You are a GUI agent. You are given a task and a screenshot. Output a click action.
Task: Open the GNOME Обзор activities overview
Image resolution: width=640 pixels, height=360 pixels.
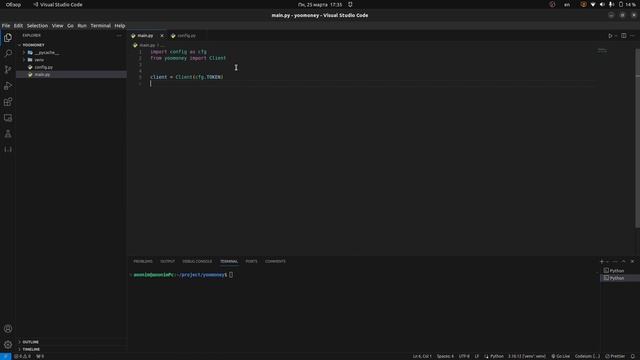(x=13, y=4)
